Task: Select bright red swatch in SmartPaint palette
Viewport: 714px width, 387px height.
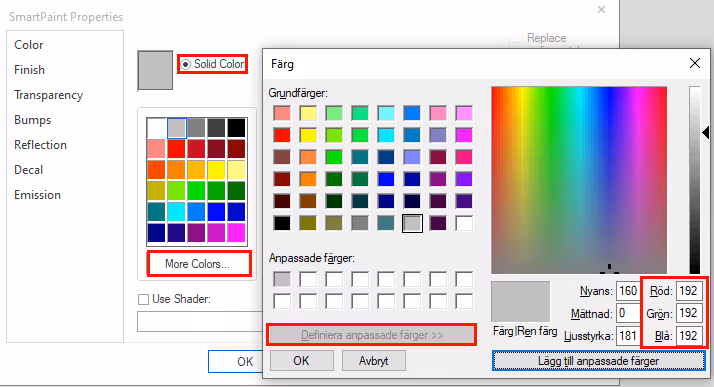Action: 177,149
